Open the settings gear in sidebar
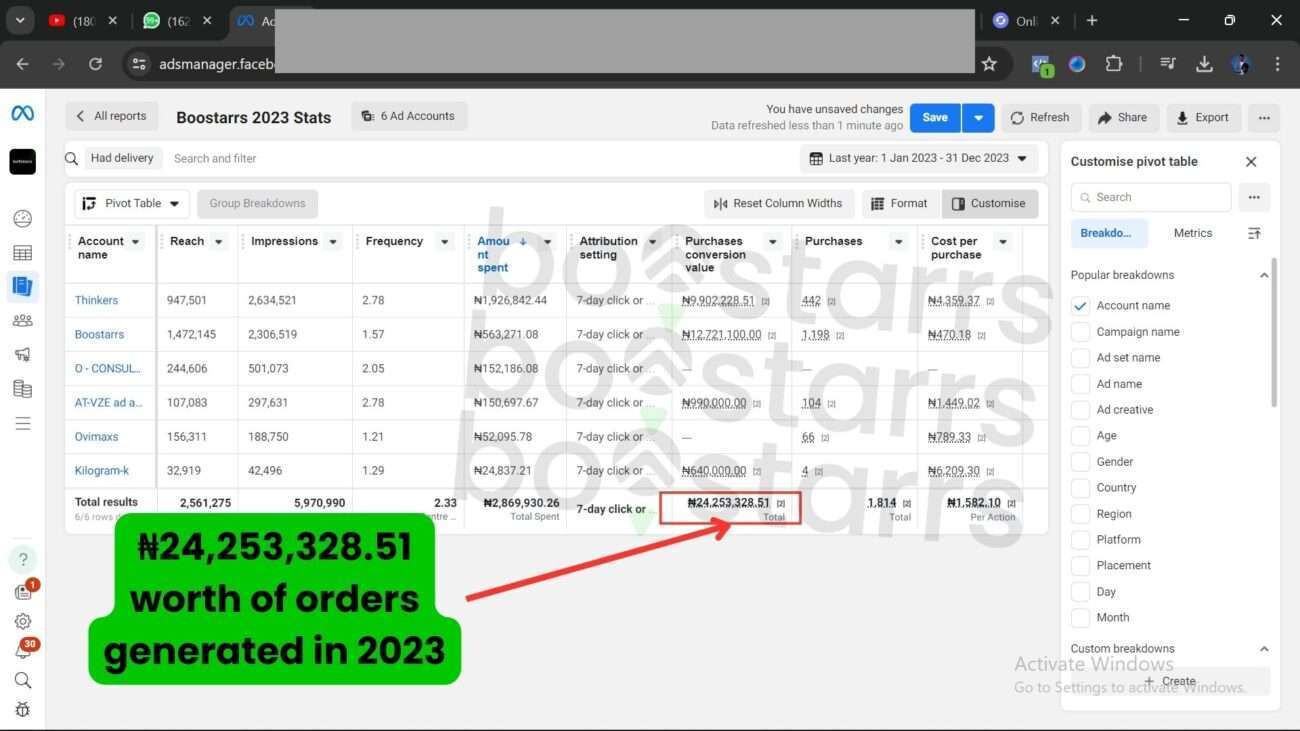 tap(22, 621)
